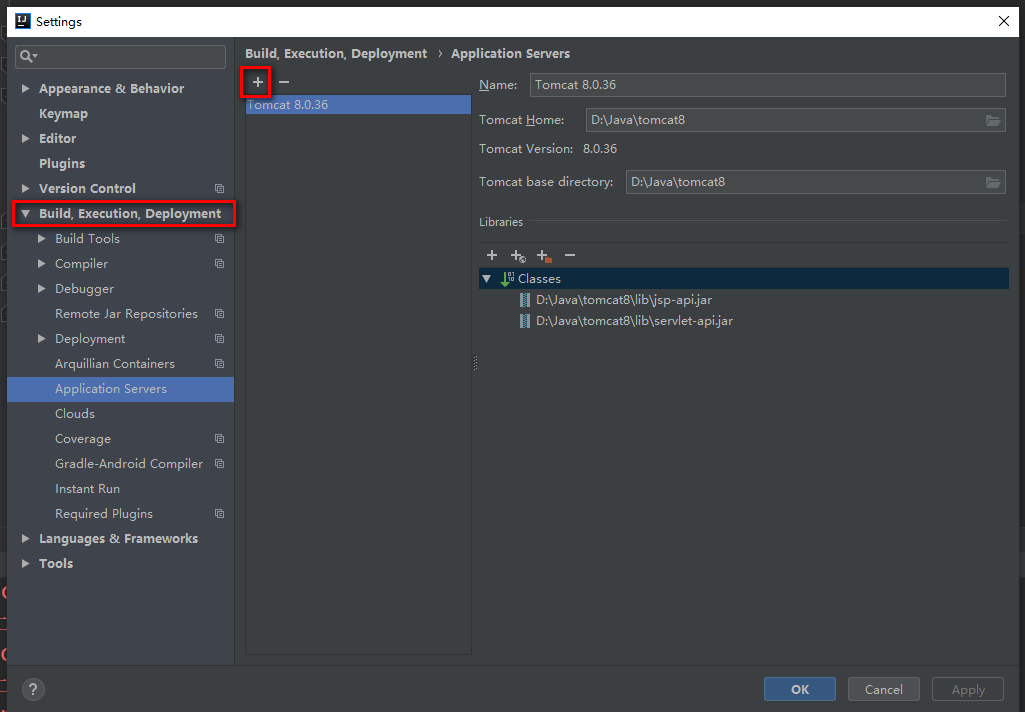Select Tomcat 8.0.36 in server list
Viewport: 1025px width, 712px height.
pos(358,105)
